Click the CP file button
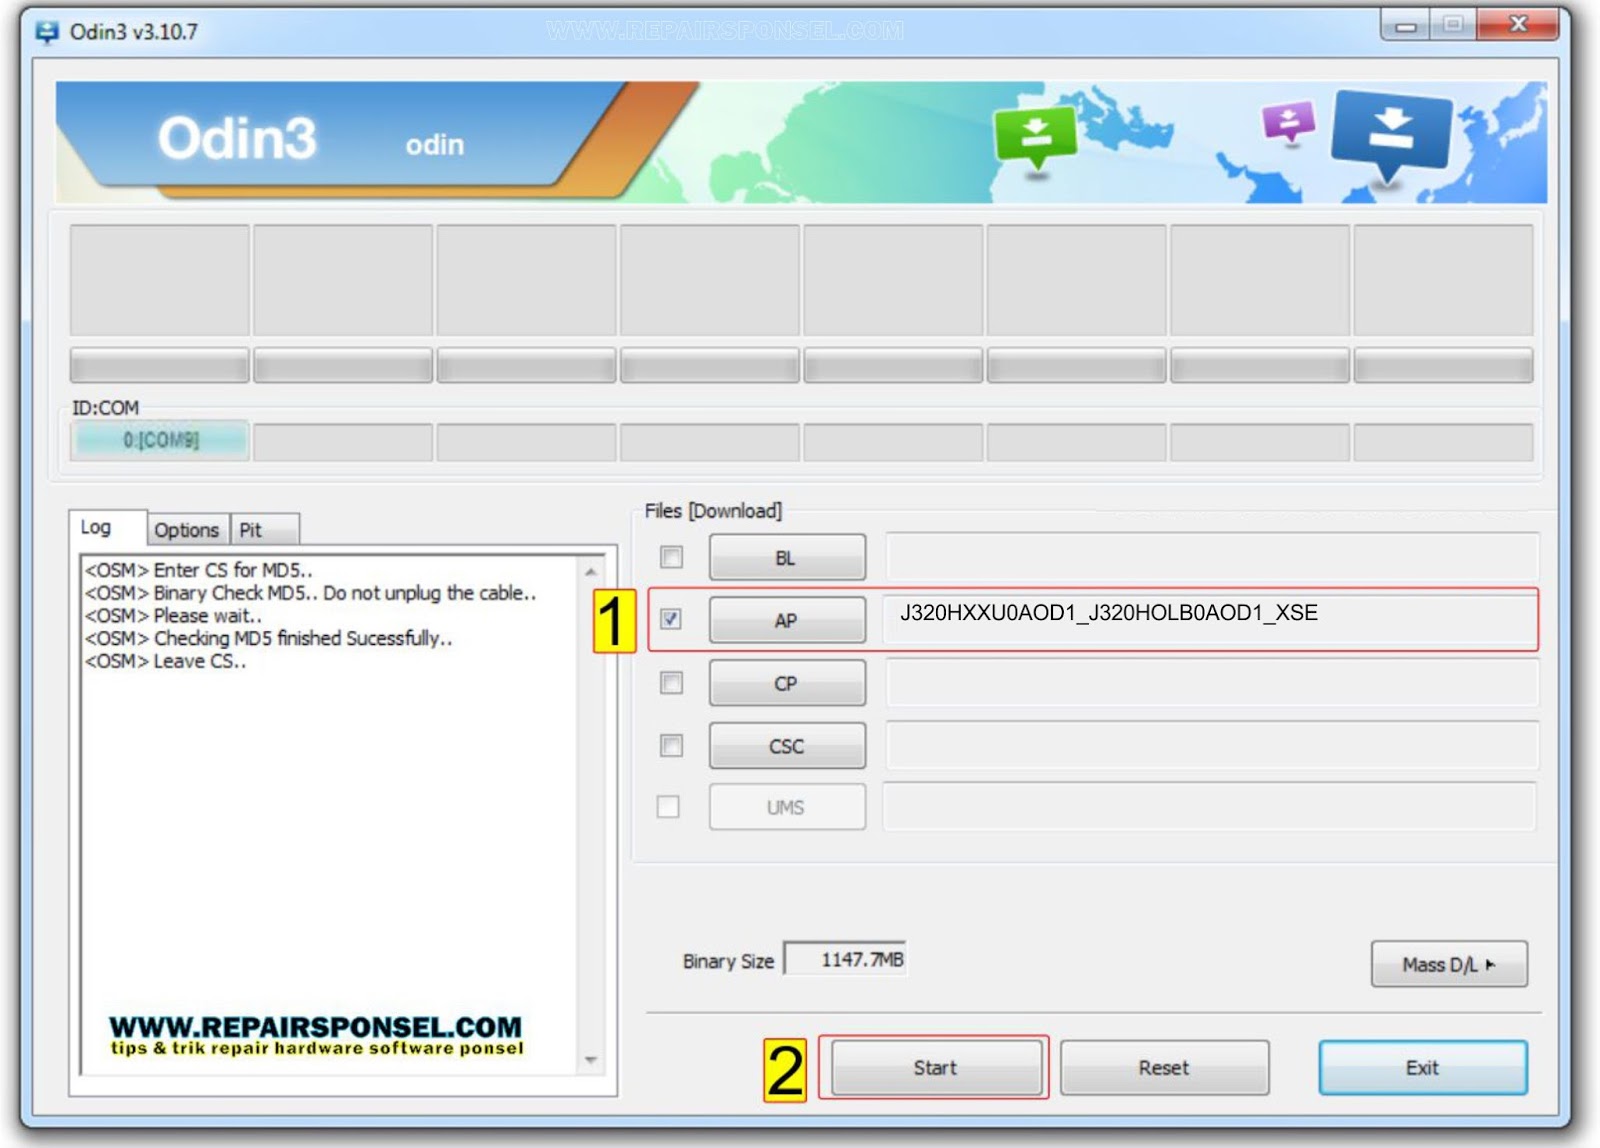 pyautogui.click(x=787, y=683)
